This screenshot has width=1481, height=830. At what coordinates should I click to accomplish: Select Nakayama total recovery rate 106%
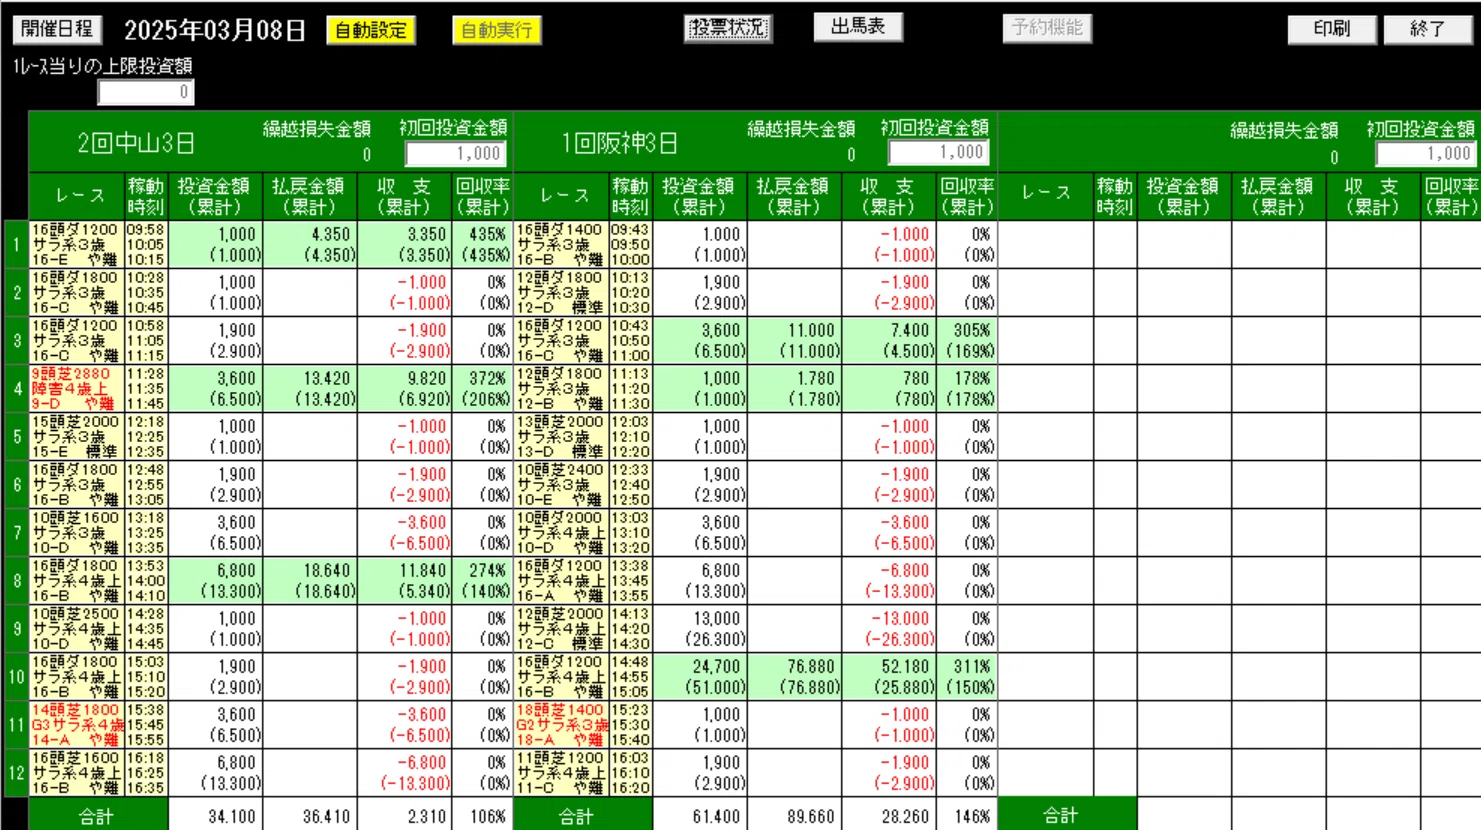click(488, 816)
